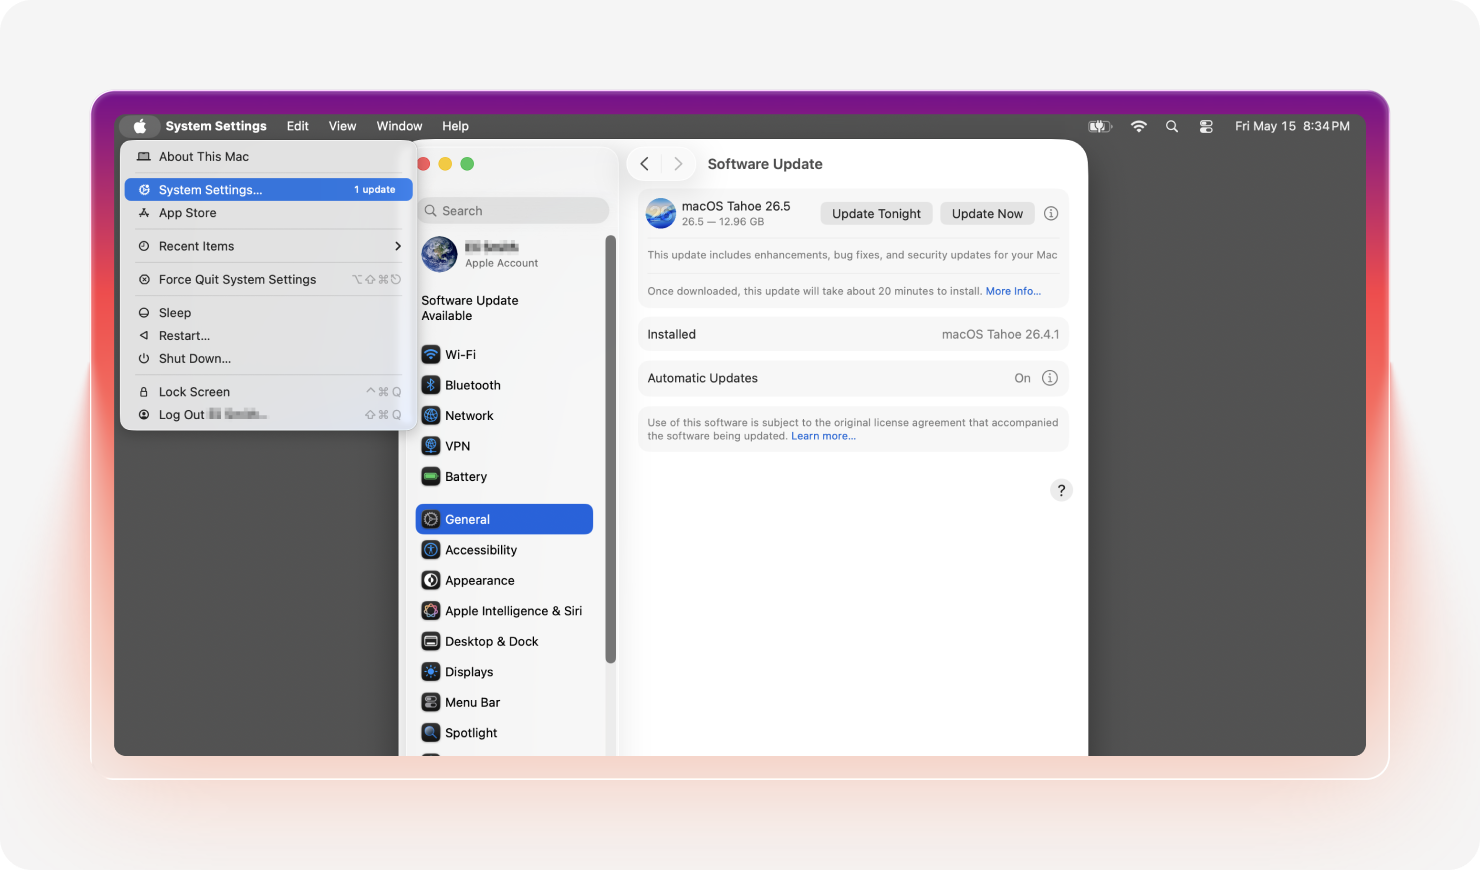Image resolution: width=1480 pixels, height=870 pixels.
Task: Open the Apple menu icon
Action: point(140,126)
